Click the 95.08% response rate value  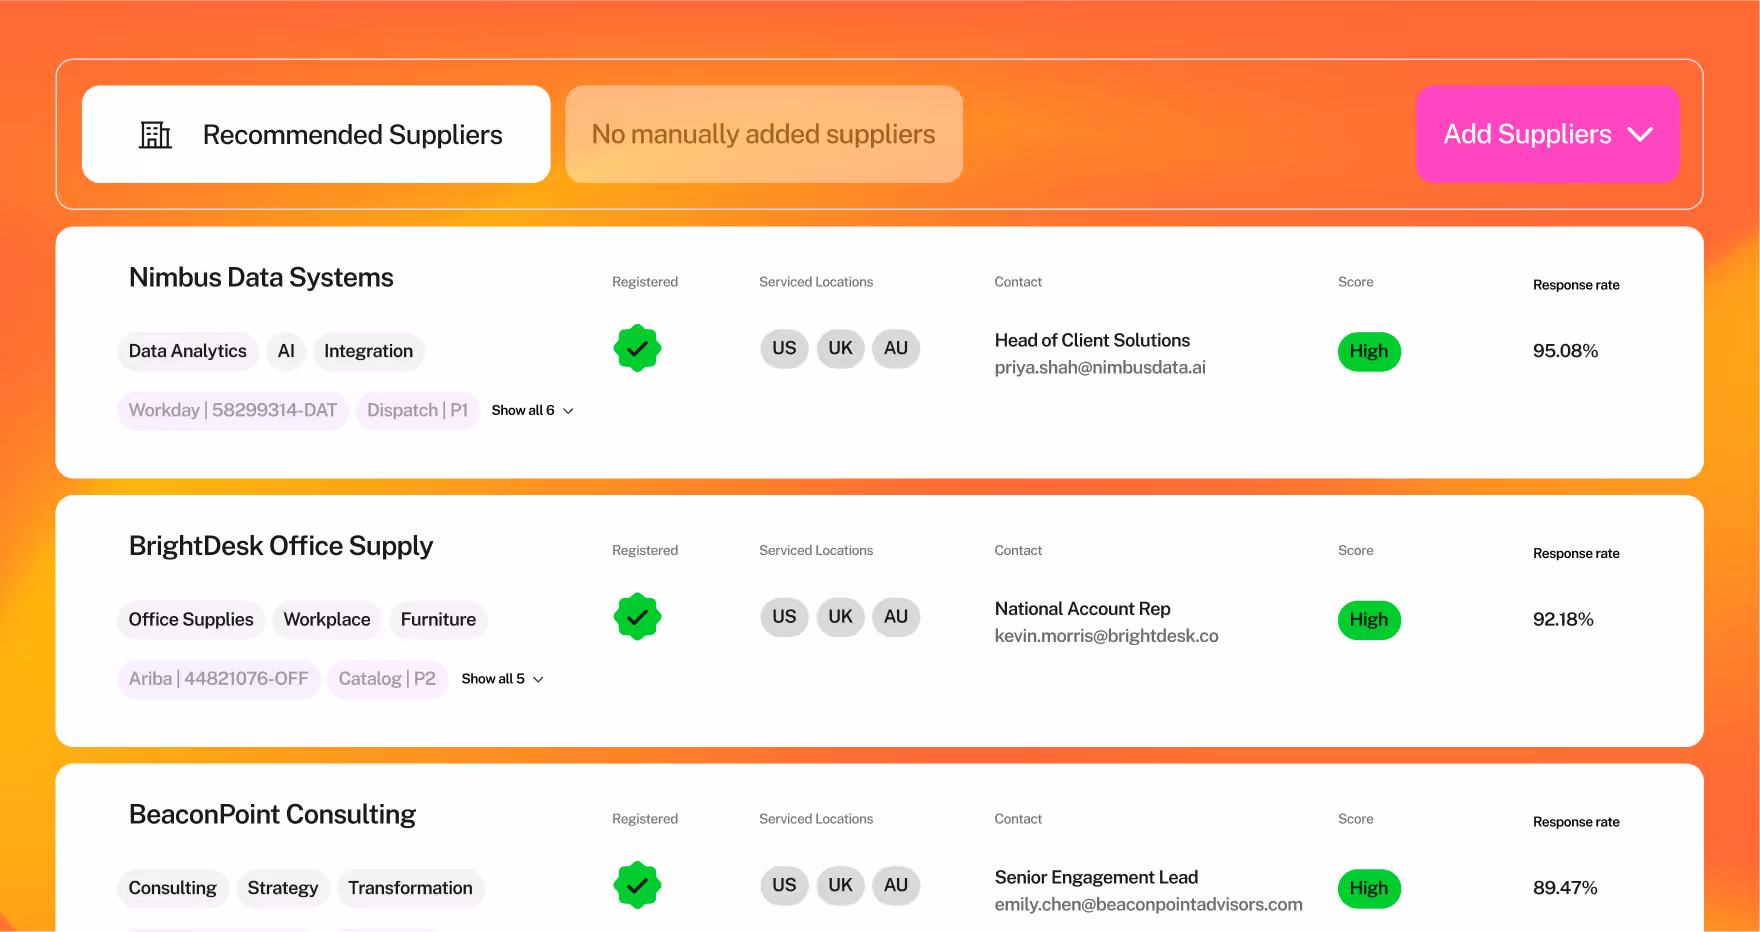point(1565,351)
